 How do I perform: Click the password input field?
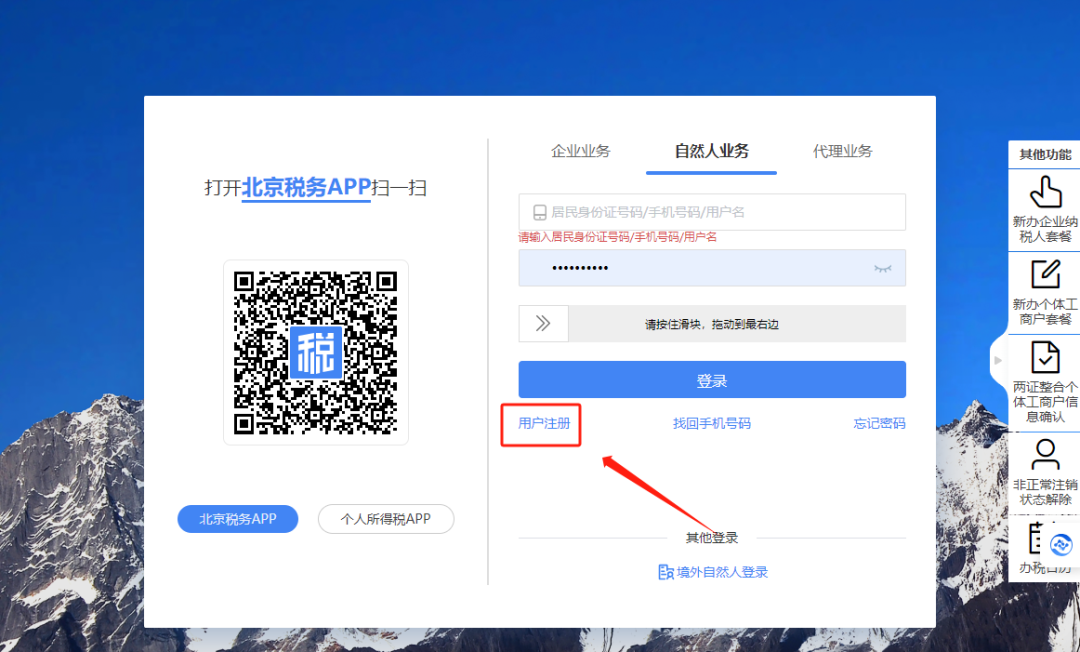712,268
